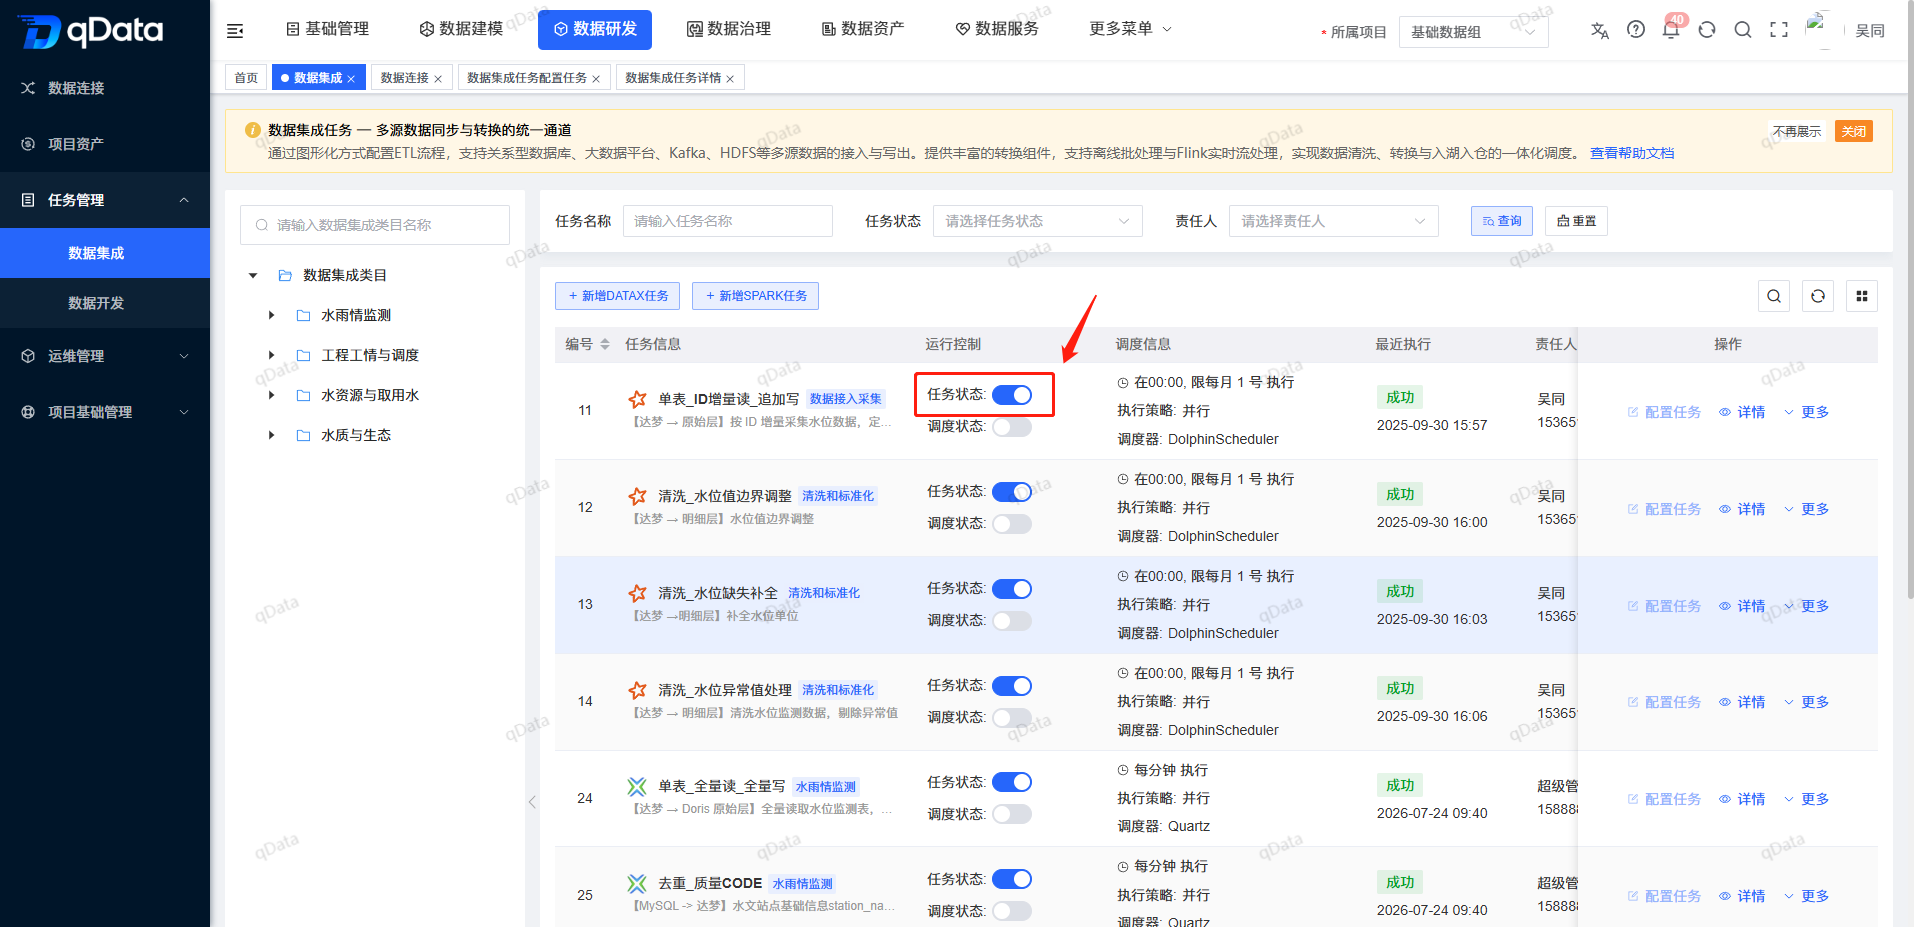Click the qData logo
The height and width of the screenshot is (927, 1914).
pos(91,31)
